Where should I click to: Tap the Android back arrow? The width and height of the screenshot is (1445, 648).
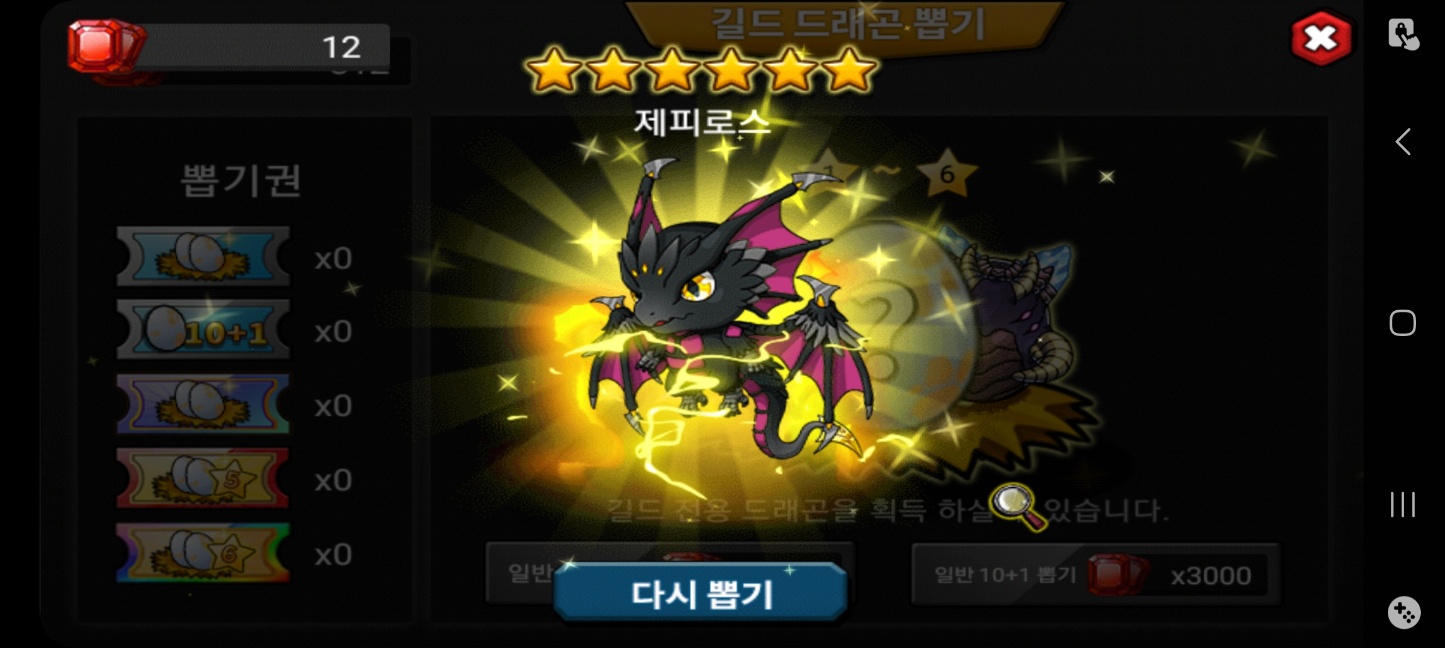(x=1403, y=142)
